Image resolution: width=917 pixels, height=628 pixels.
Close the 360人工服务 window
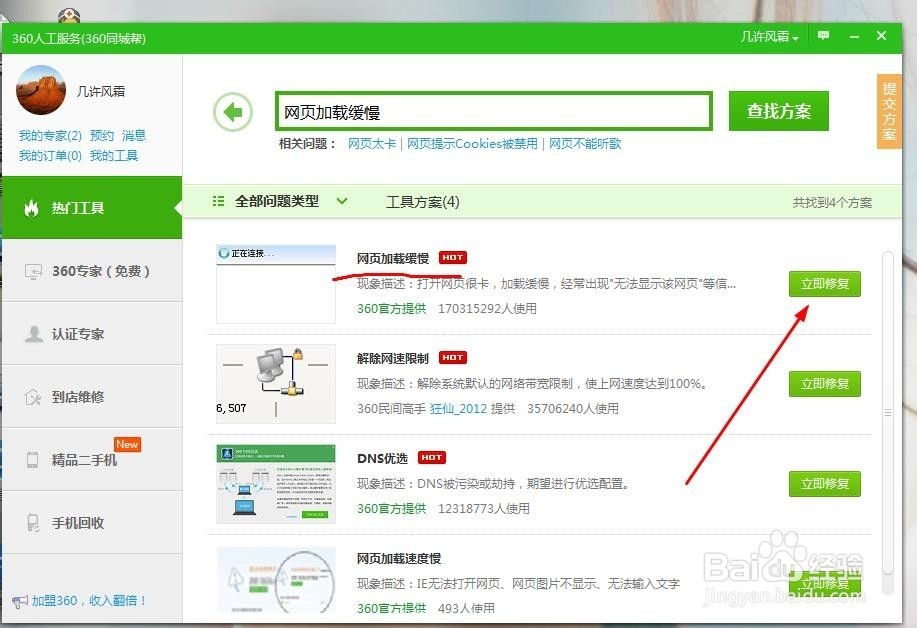click(x=881, y=36)
